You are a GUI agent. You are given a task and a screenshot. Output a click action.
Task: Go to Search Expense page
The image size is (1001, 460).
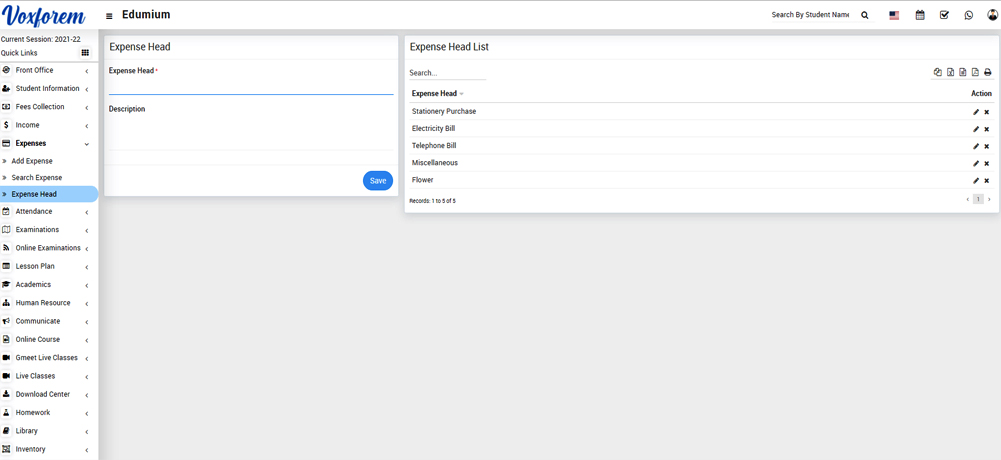36,178
